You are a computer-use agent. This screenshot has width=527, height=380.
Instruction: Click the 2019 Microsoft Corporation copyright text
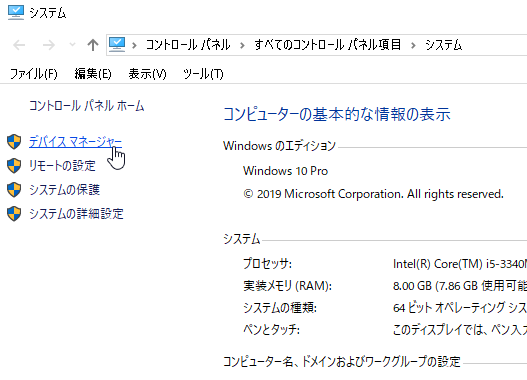(x=373, y=194)
